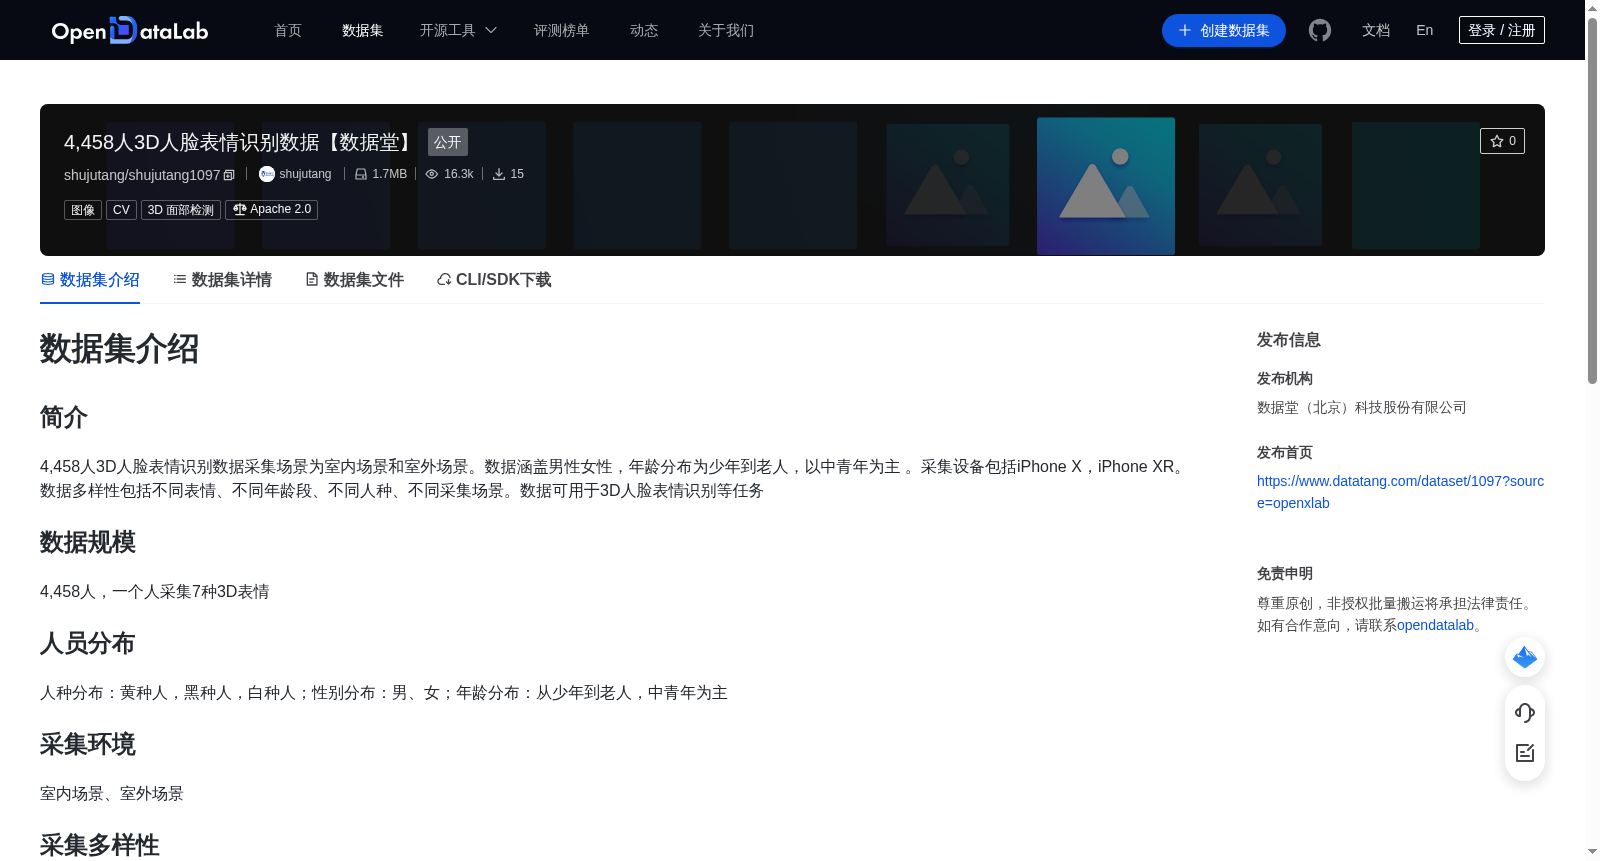Switch language with the En link
The width and height of the screenshot is (1600, 861).
pyautogui.click(x=1425, y=31)
